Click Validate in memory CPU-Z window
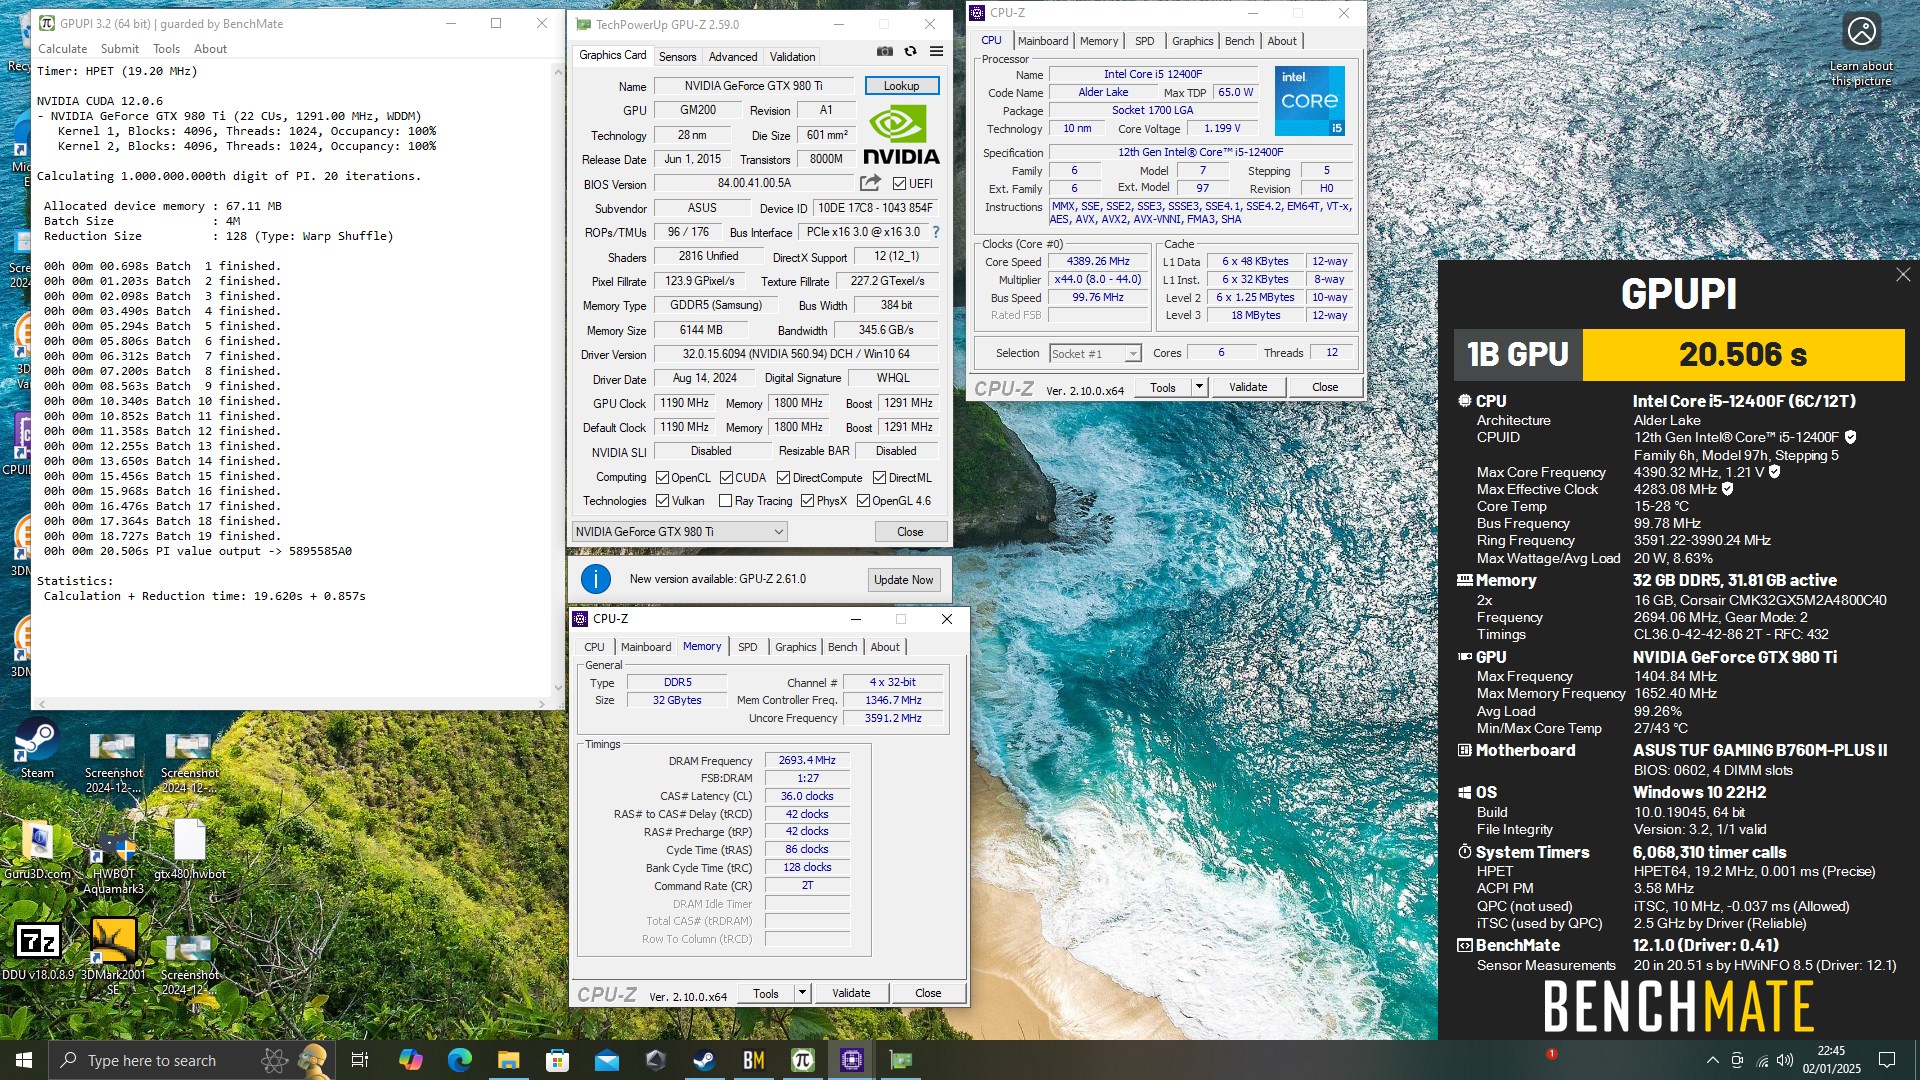The image size is (1920, 1080). [x=851, y=993]
